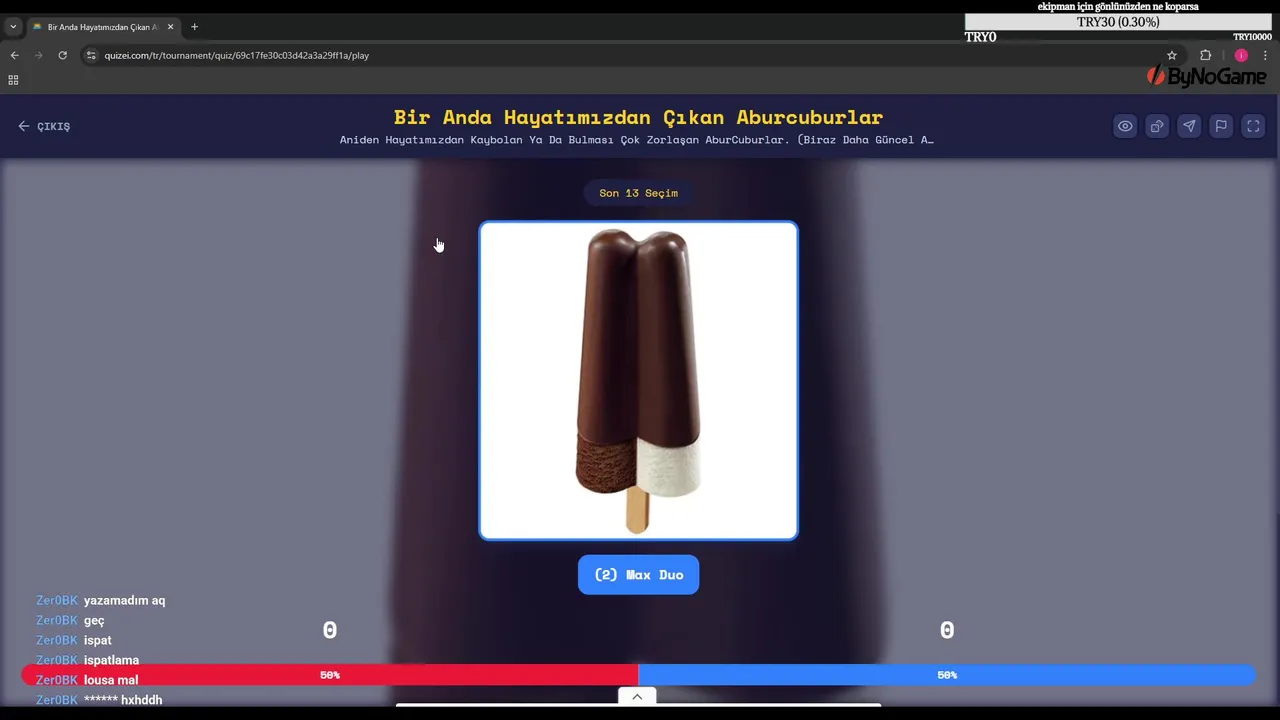Click the blue 50% vote bar
The height and width of the screenshot is (720, 1280).
pyautogui.click(x=947, y=675)
